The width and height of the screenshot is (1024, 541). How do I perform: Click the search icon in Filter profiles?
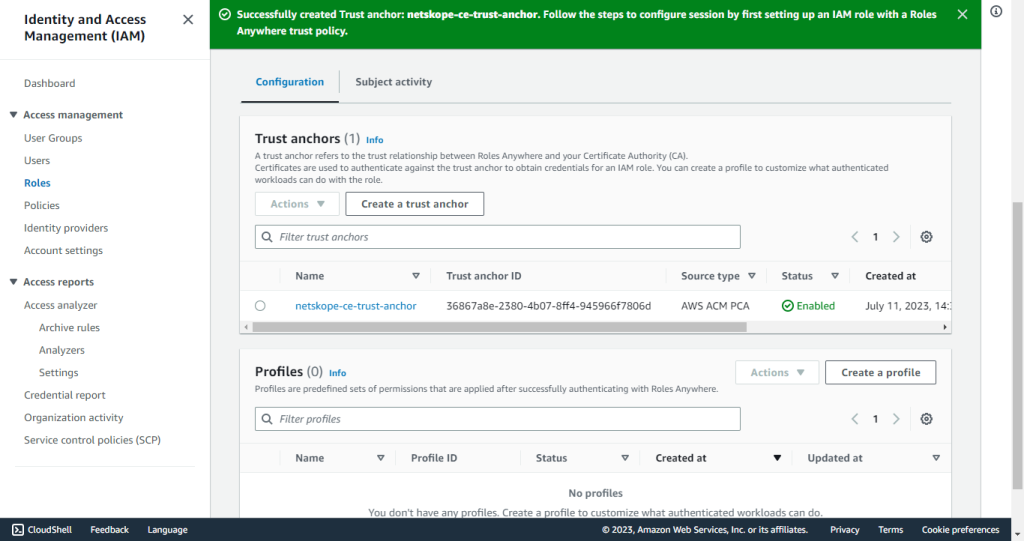click(x=266, y=419)
